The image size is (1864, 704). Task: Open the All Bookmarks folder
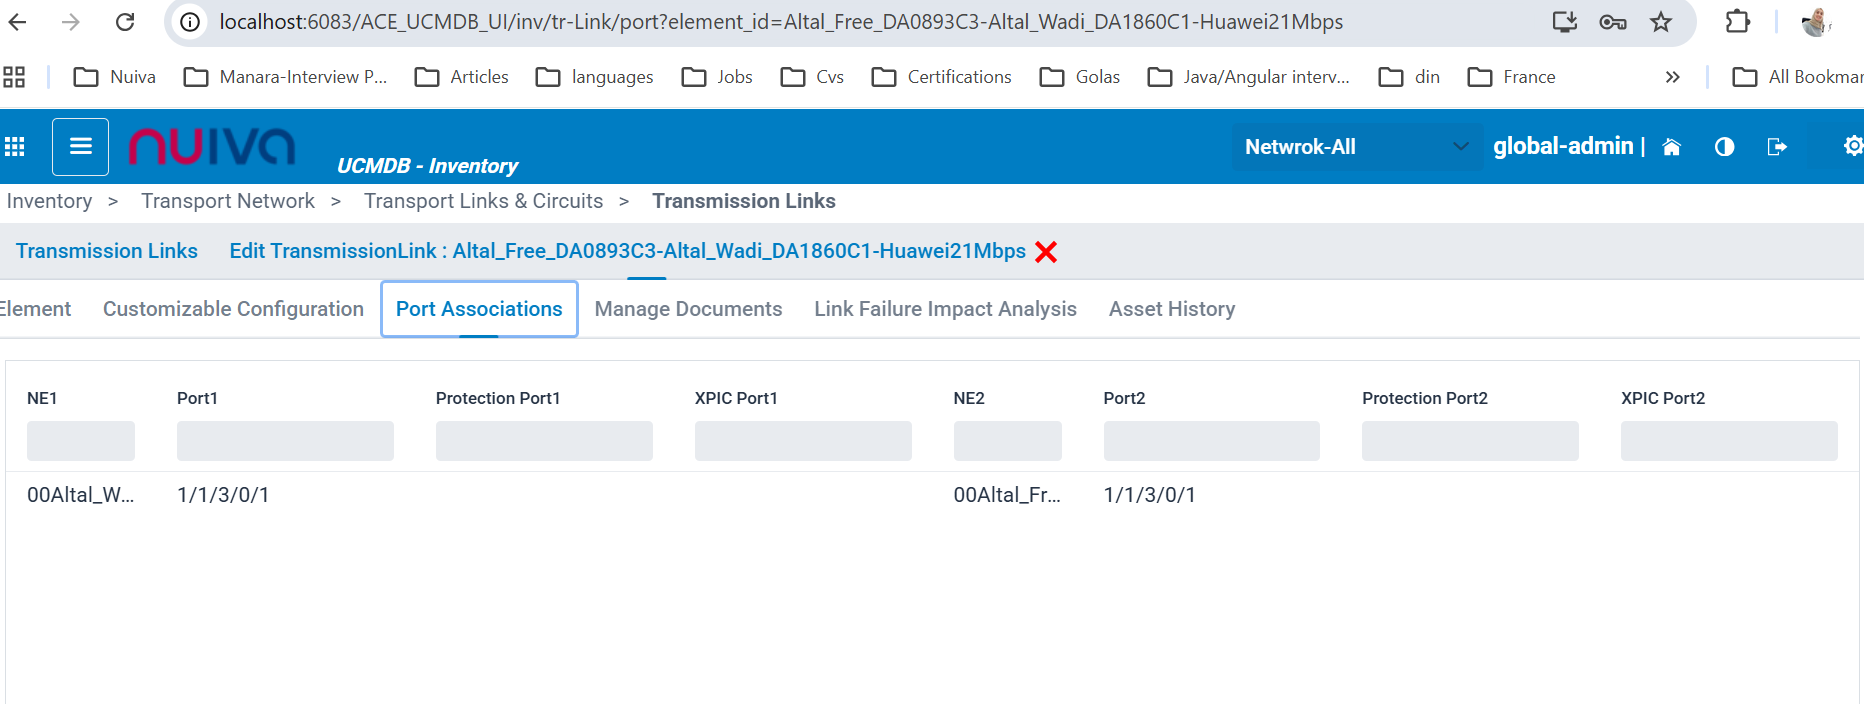coord(1798,77)
